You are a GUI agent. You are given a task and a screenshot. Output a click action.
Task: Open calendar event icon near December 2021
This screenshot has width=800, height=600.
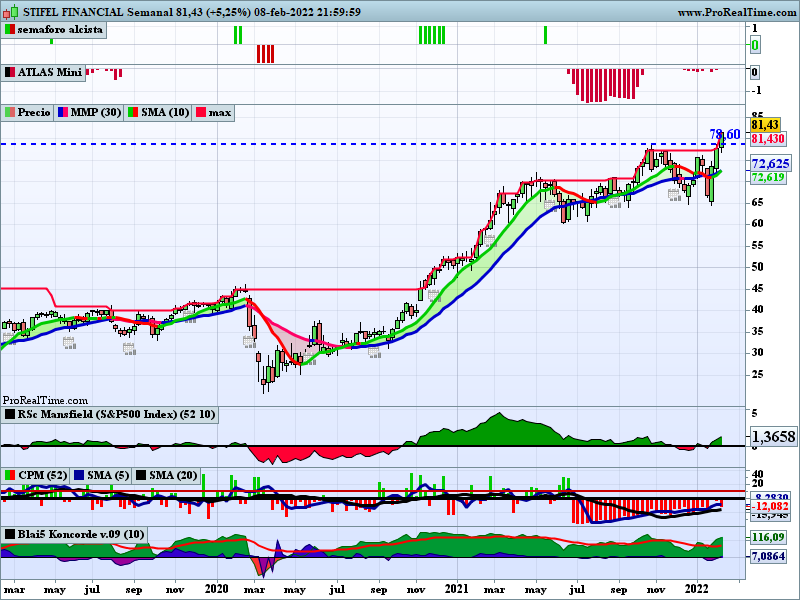tap(674, 195)
